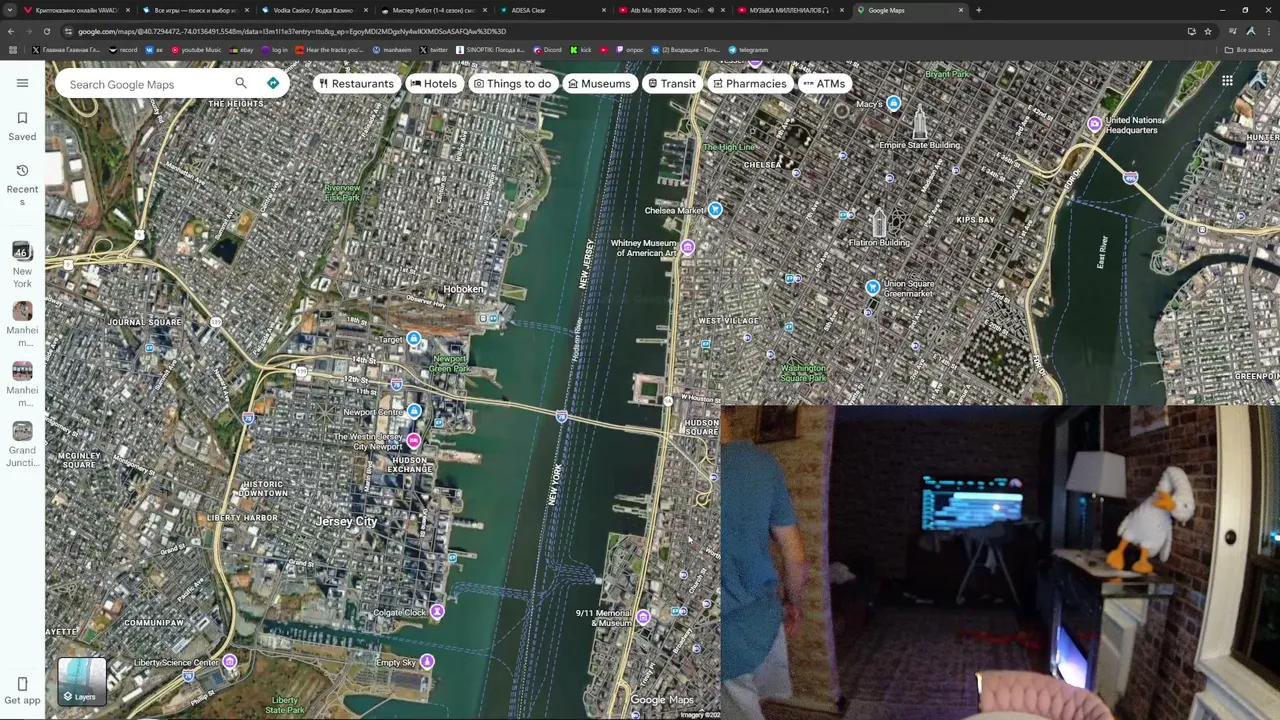Click the blue Directions icon
The width and height of the screenshot is (1280, 720).
click(273, 83)
